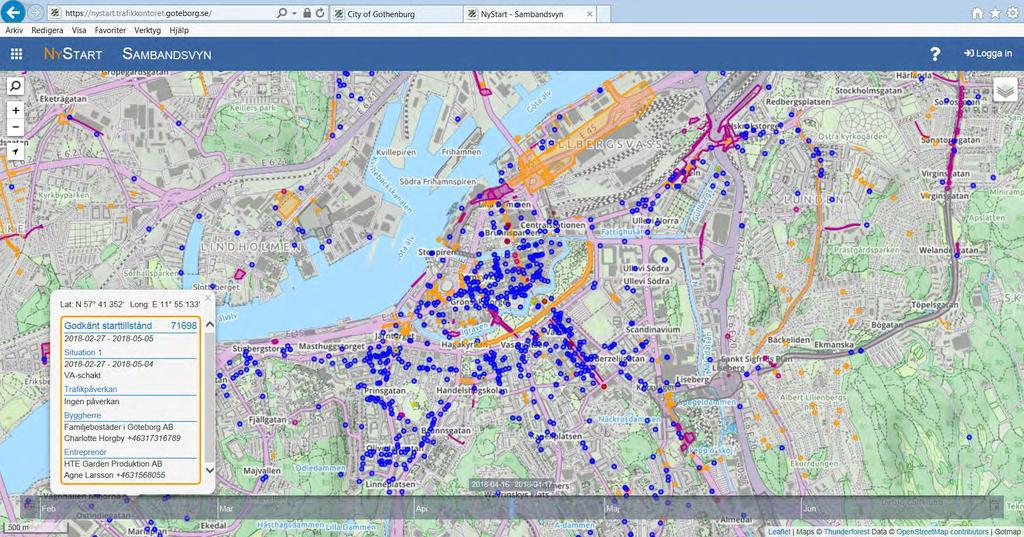Click the 2018-02-27 - 2018-05-05 date range
The image size is (1024, 537).
[x=108, y=338]
